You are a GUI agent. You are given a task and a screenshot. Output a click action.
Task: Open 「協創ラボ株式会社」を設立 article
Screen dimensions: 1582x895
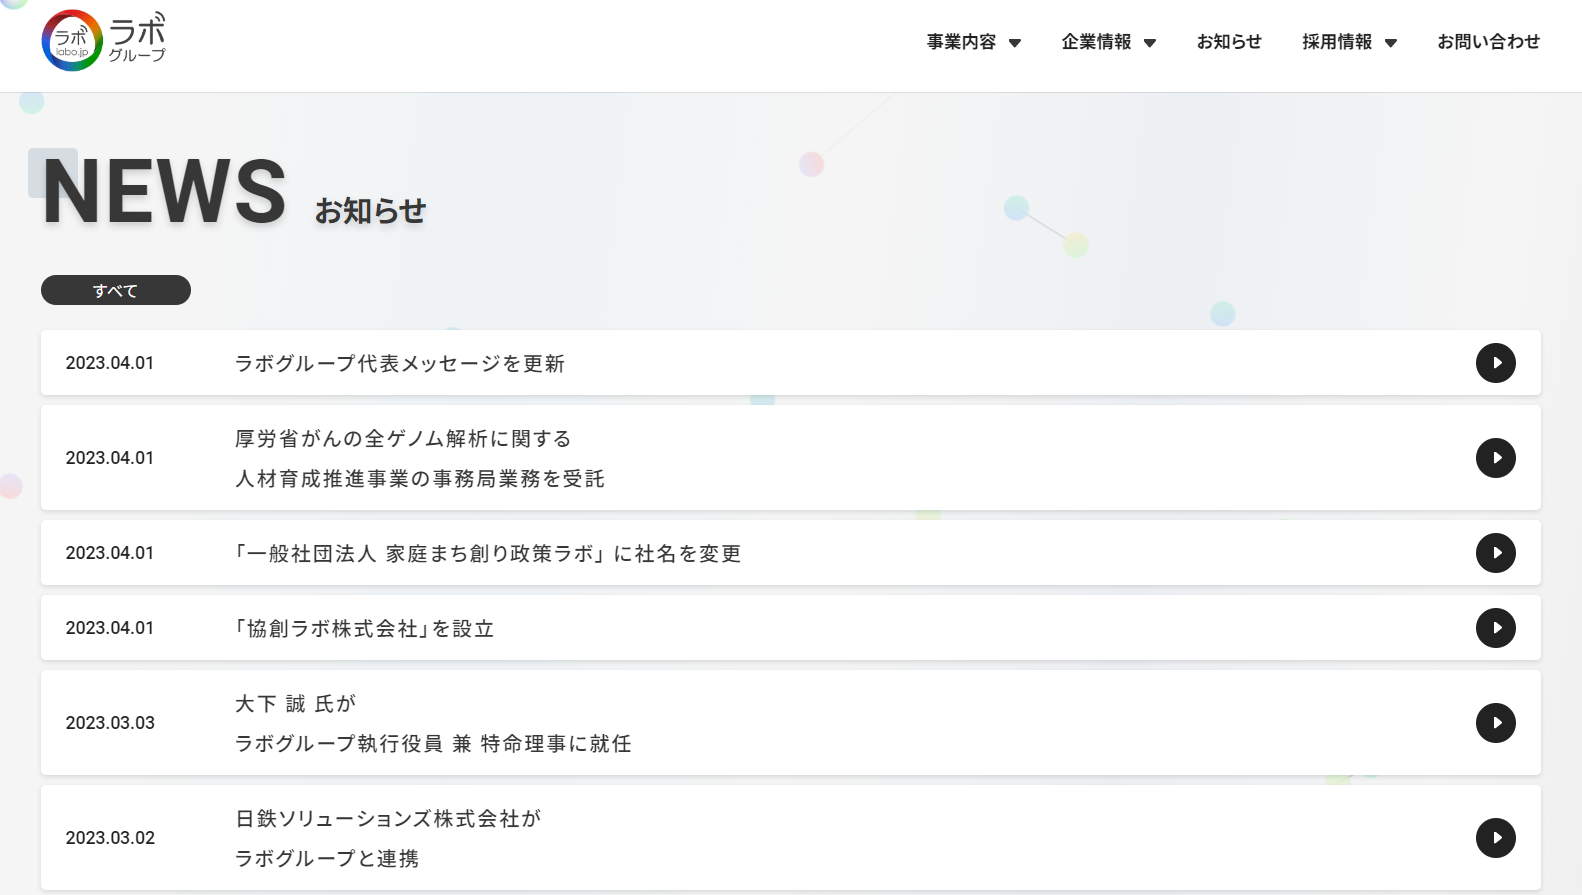tap(791, 628)
